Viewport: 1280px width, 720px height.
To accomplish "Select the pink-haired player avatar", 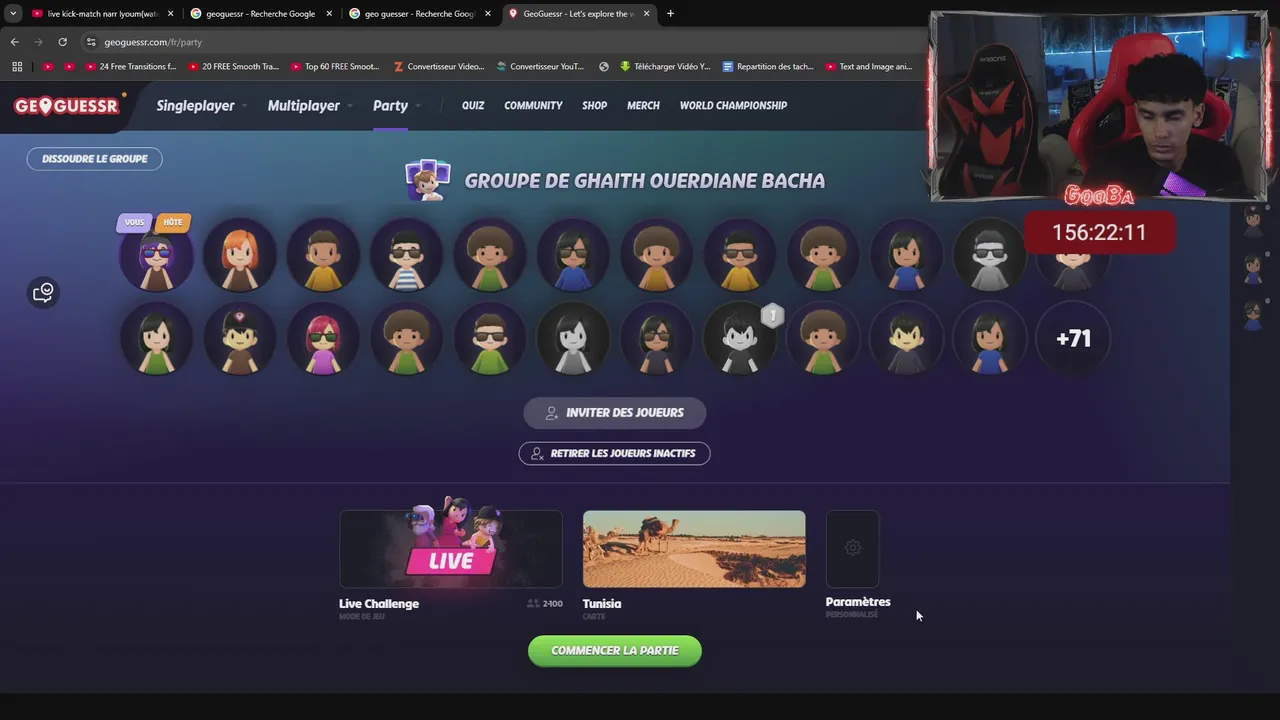I will [323, 338].
